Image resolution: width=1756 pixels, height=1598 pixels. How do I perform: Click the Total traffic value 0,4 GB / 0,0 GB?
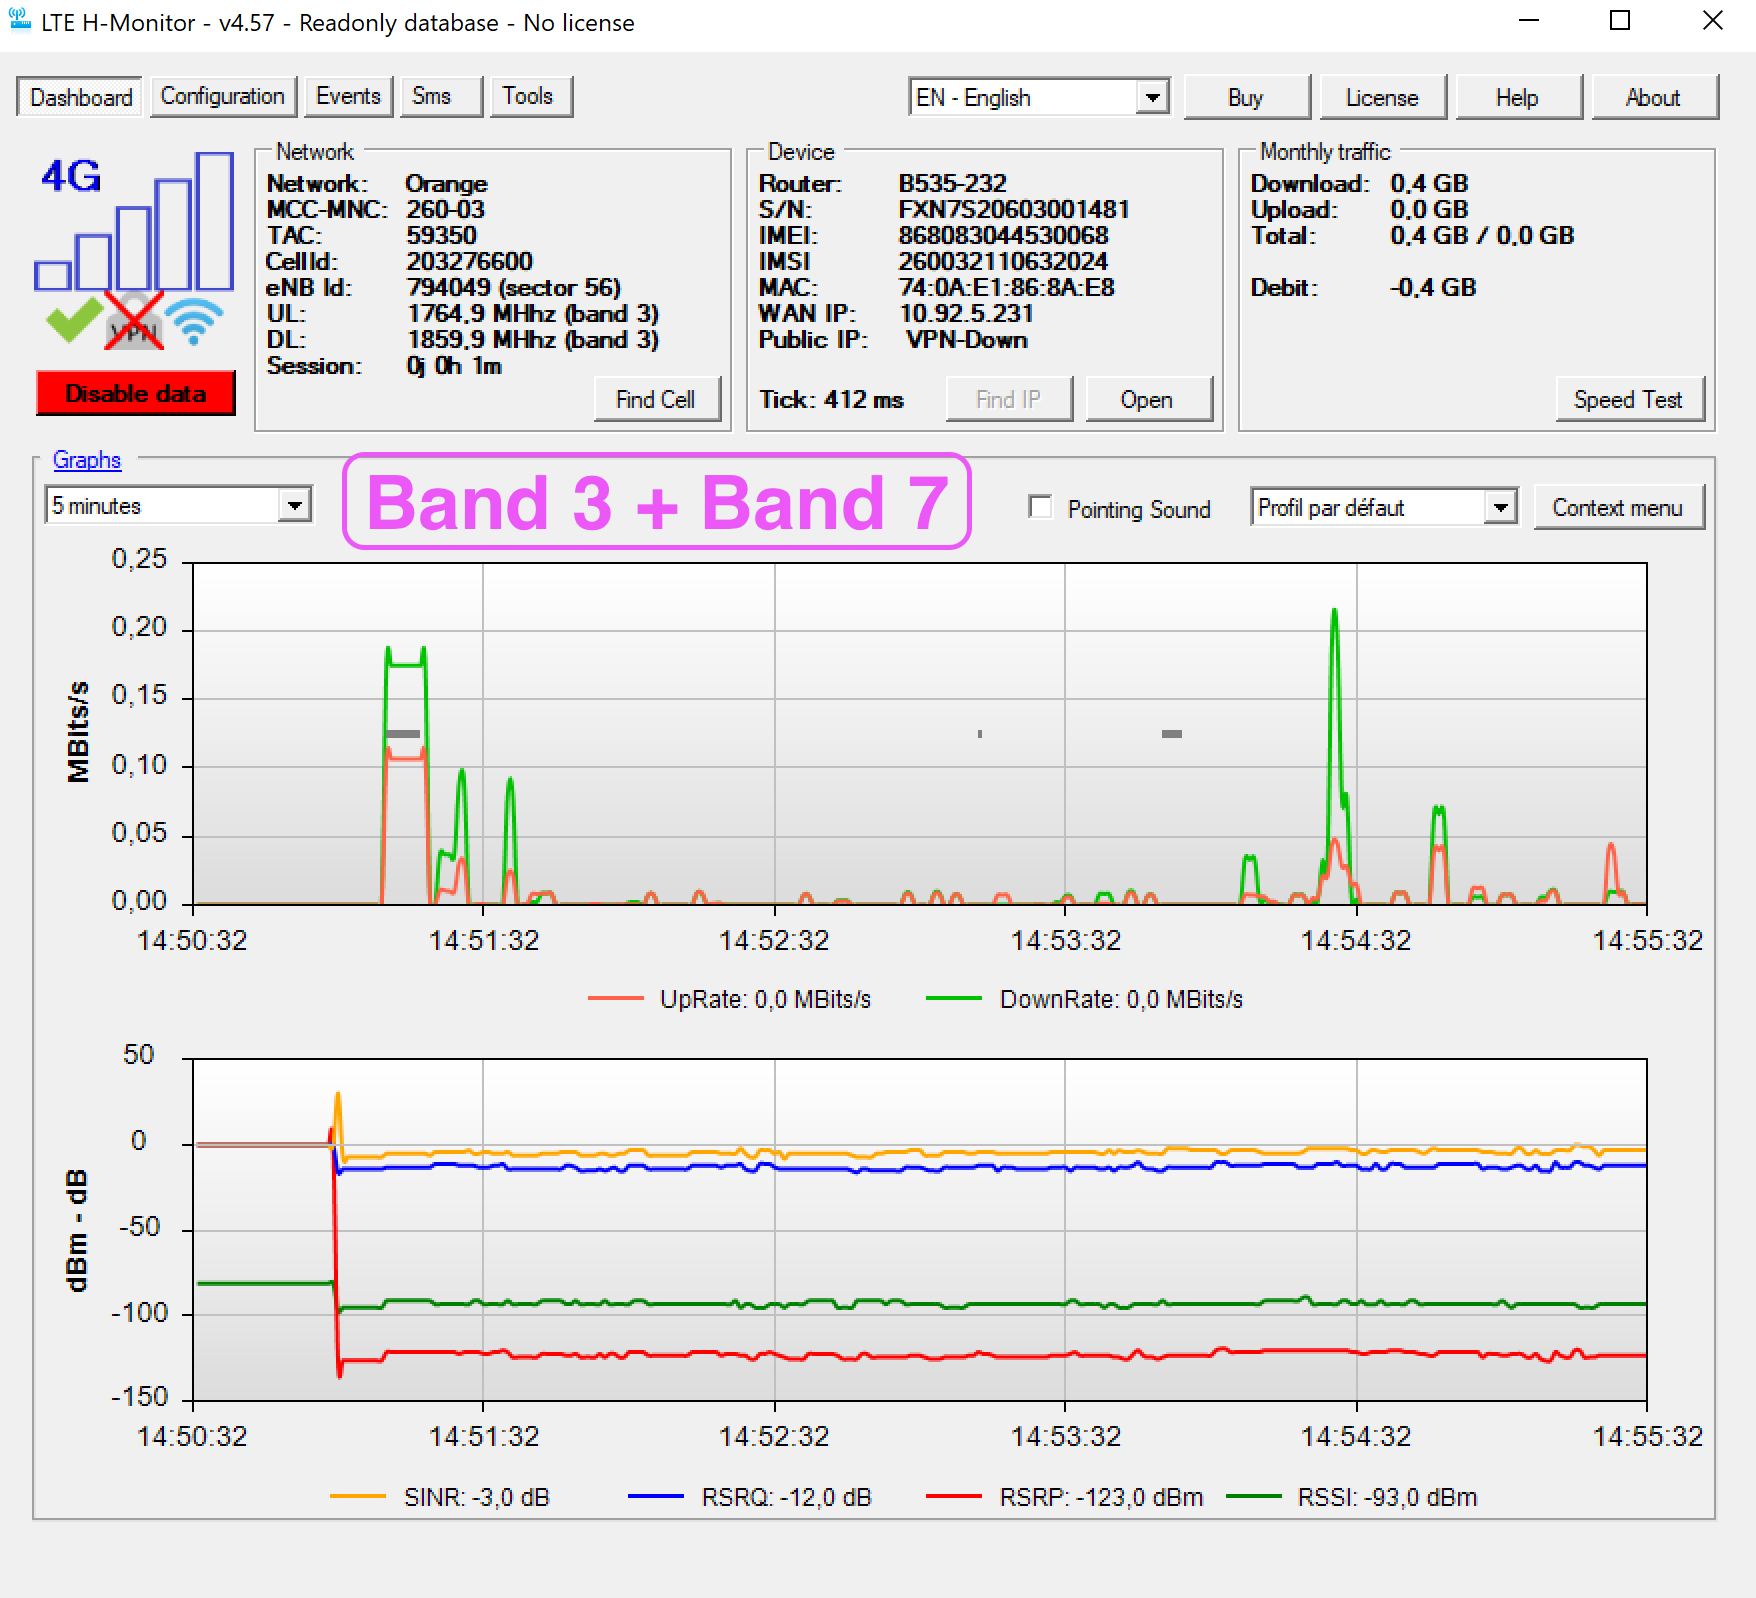tap(1482, 235)
